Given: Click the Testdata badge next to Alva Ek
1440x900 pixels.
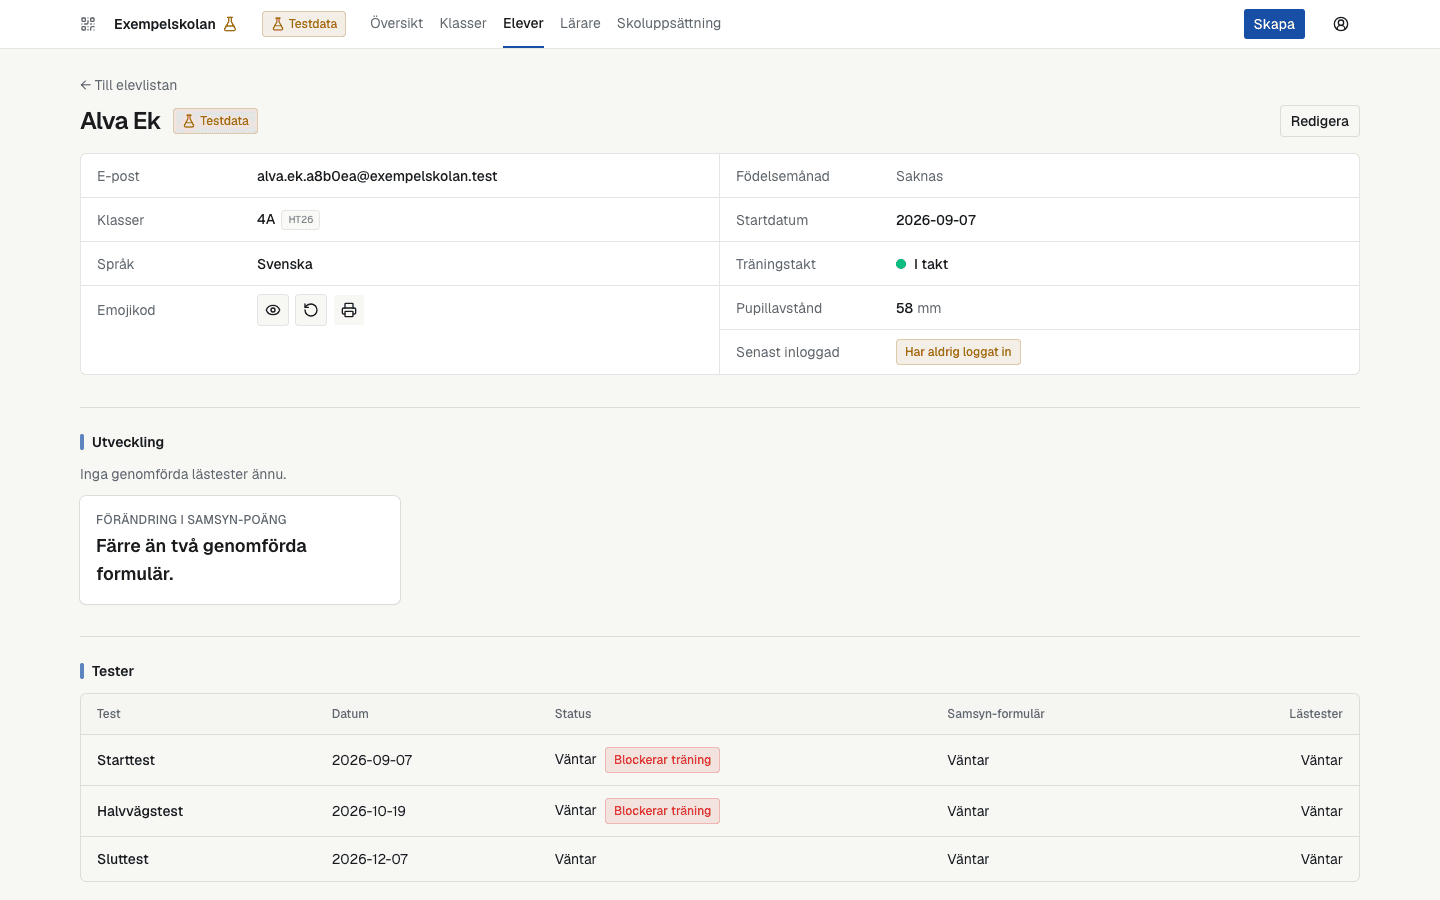Looking at the screenshot, I should (216, 121).
